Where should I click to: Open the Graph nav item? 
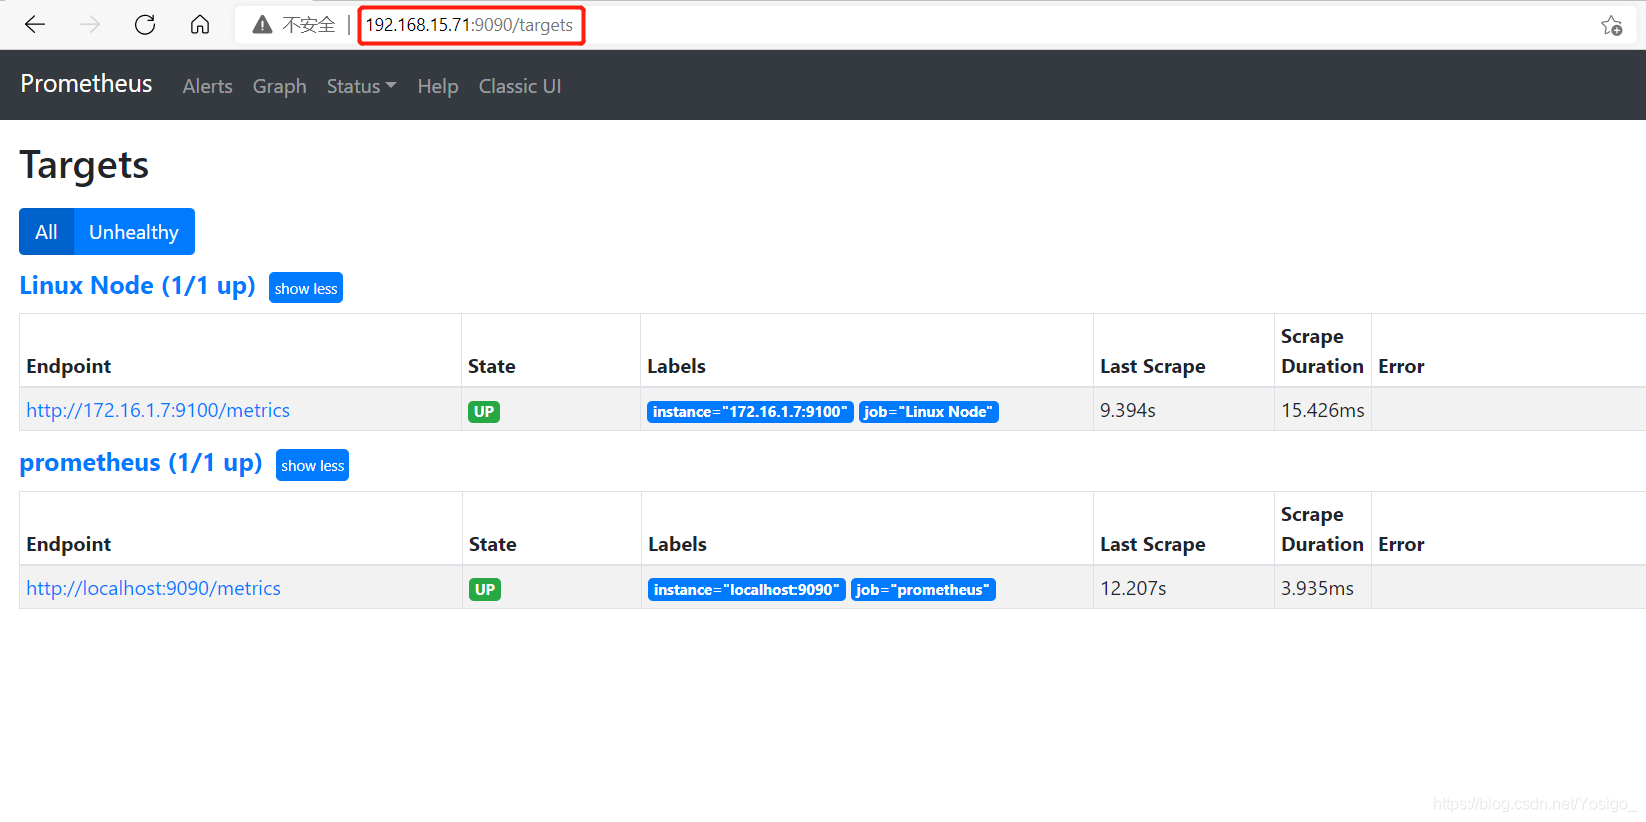click(279, 86)
